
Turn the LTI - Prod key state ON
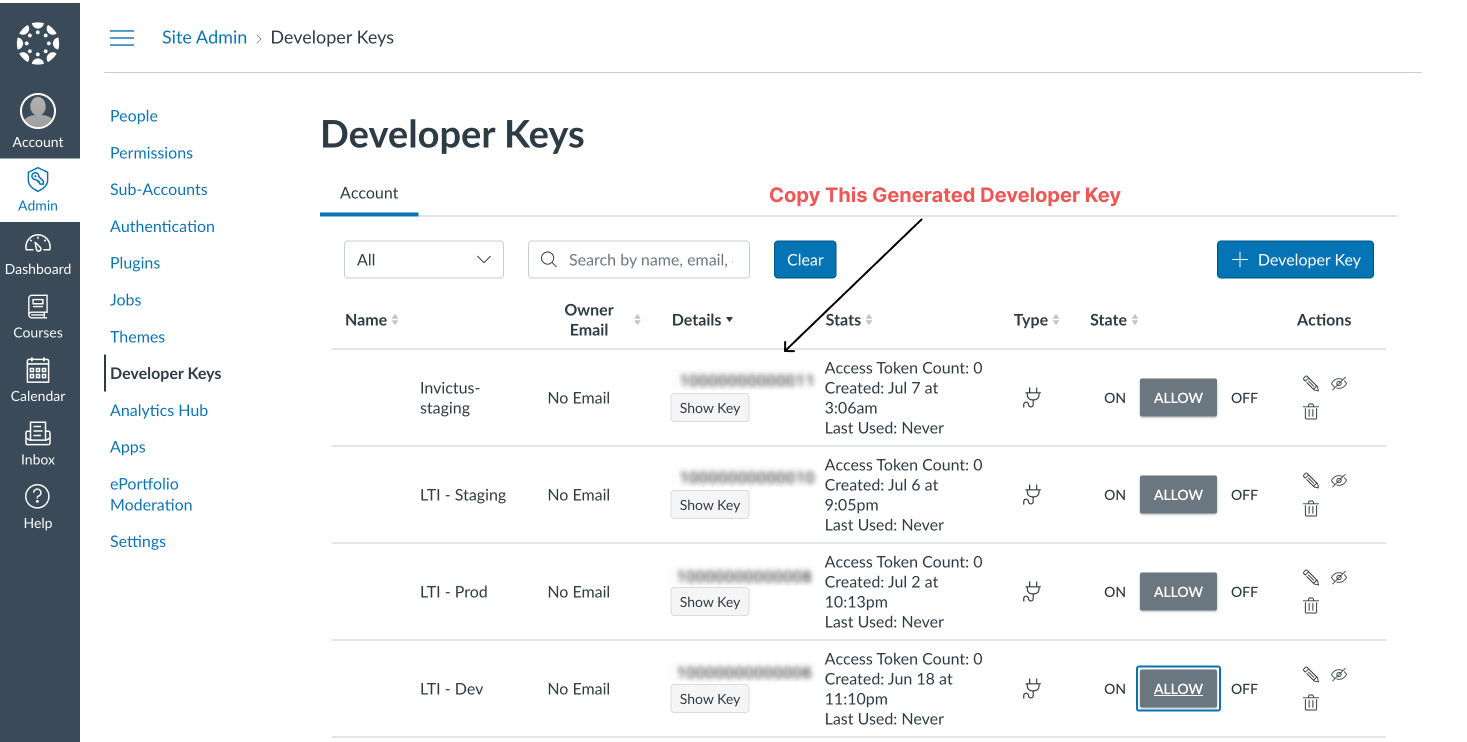point(1114,592)
